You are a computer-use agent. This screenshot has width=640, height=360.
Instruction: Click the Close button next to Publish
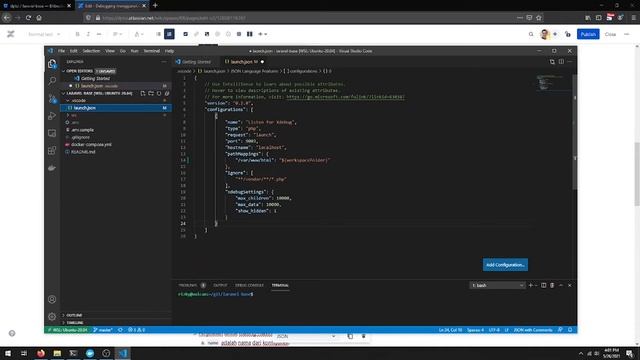(x=610, y=34)
